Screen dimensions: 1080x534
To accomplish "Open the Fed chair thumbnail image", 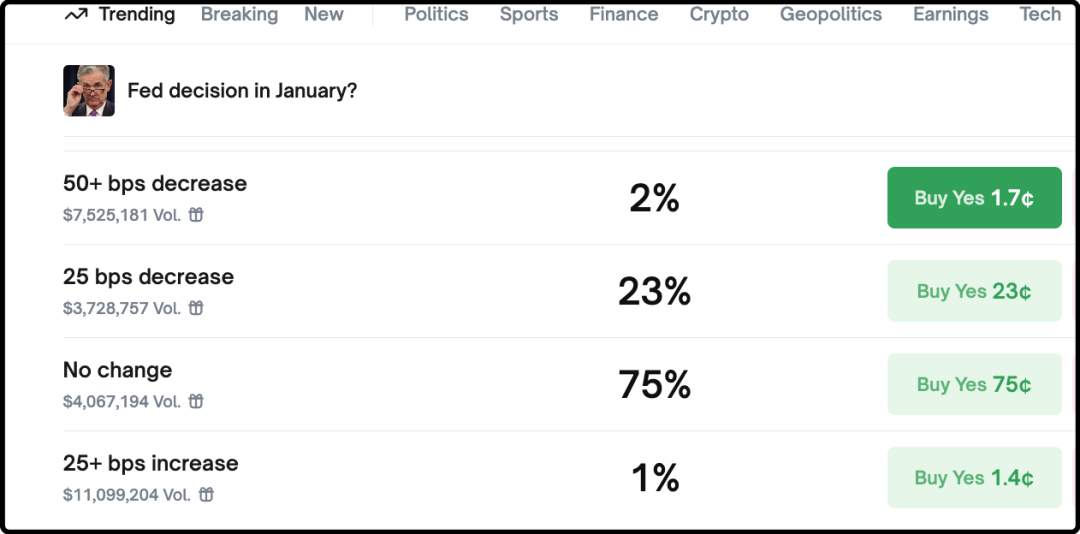I will 89,91.
